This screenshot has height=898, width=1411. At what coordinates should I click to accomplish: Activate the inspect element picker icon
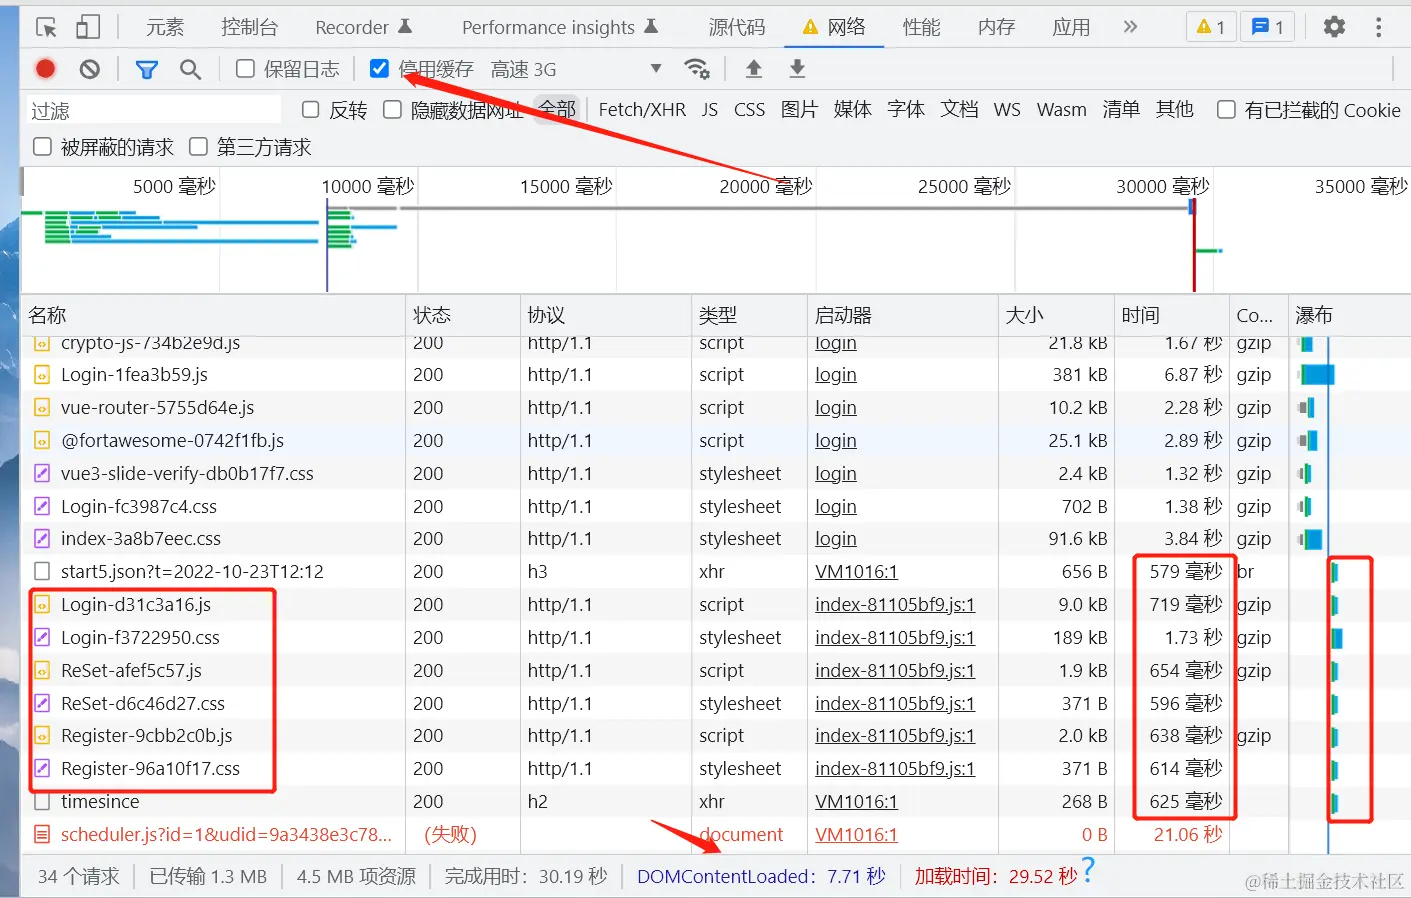[46, 27]
